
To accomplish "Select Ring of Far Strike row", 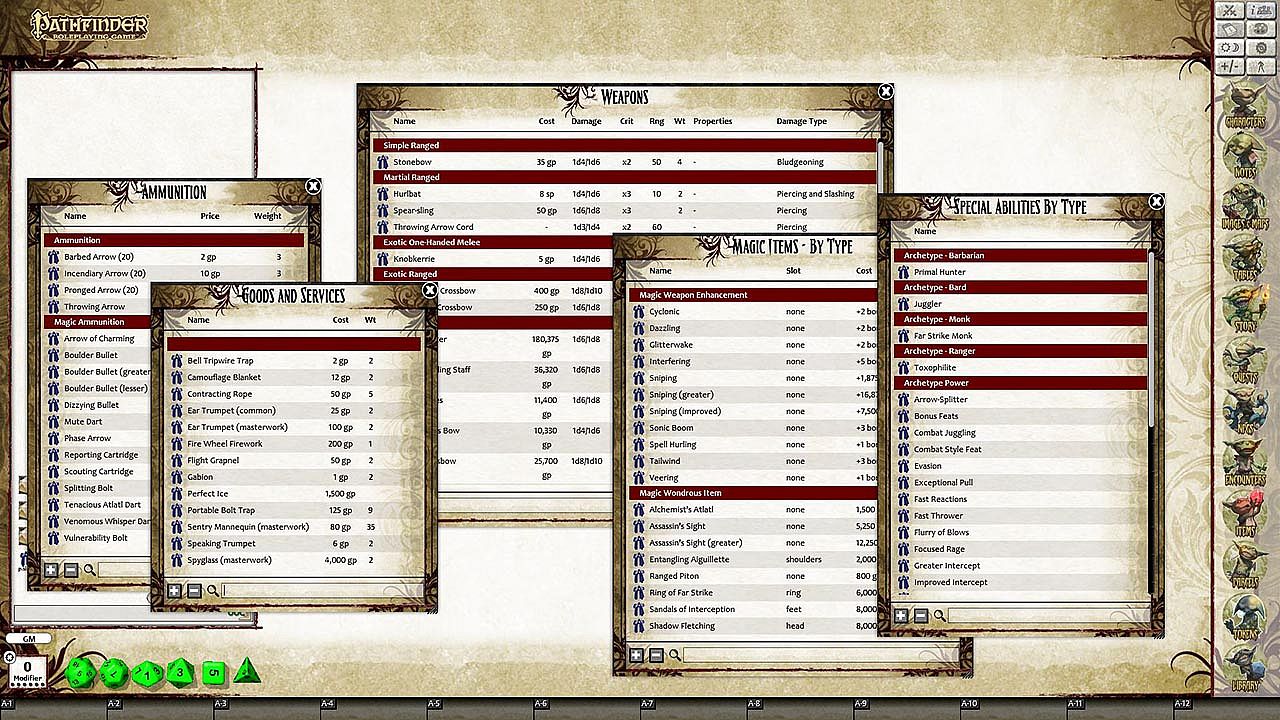I will (x=754, y=593).
